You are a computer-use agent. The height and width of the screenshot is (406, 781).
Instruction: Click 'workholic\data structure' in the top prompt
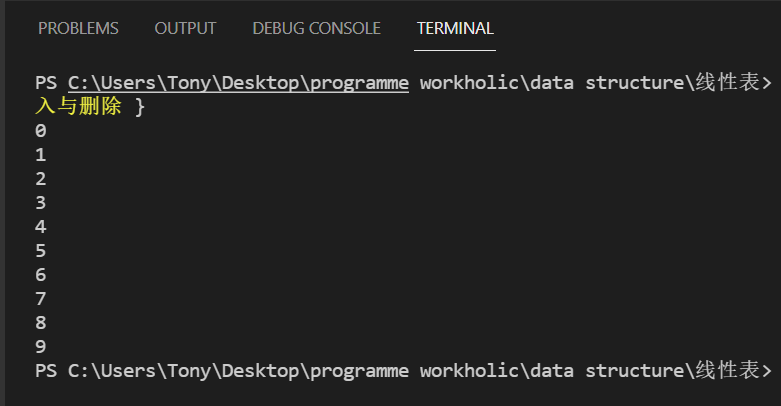(551, 82)
